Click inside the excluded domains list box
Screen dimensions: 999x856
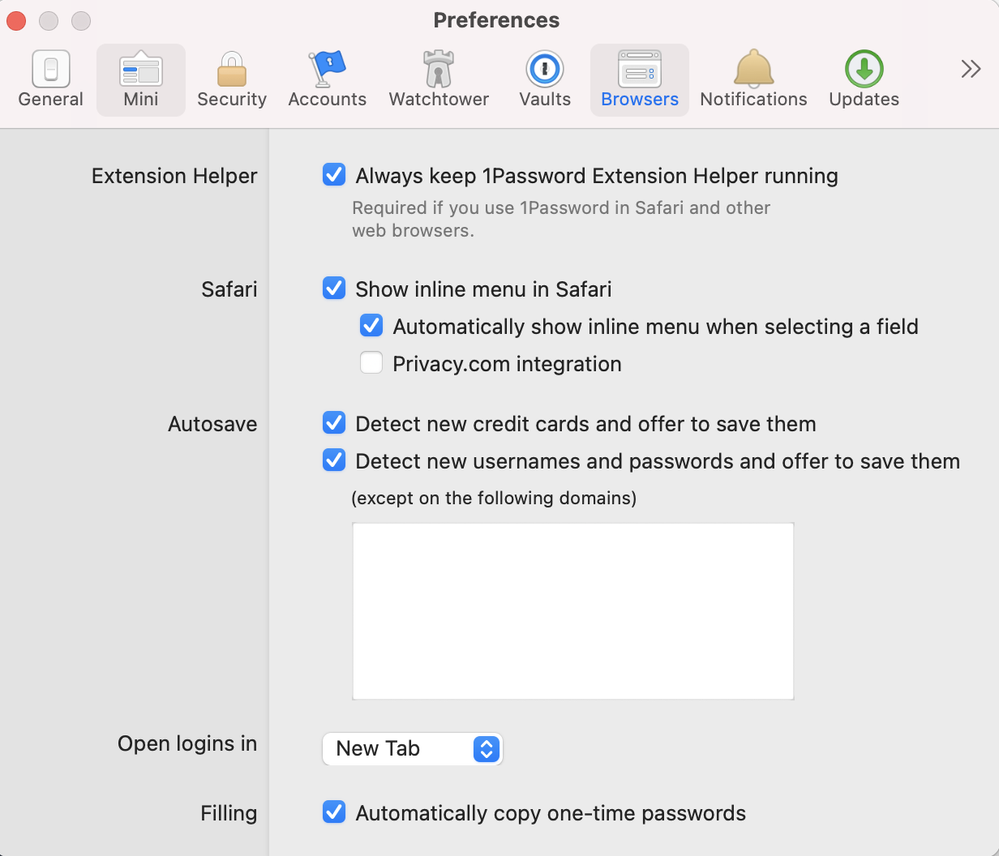[573, 611]
